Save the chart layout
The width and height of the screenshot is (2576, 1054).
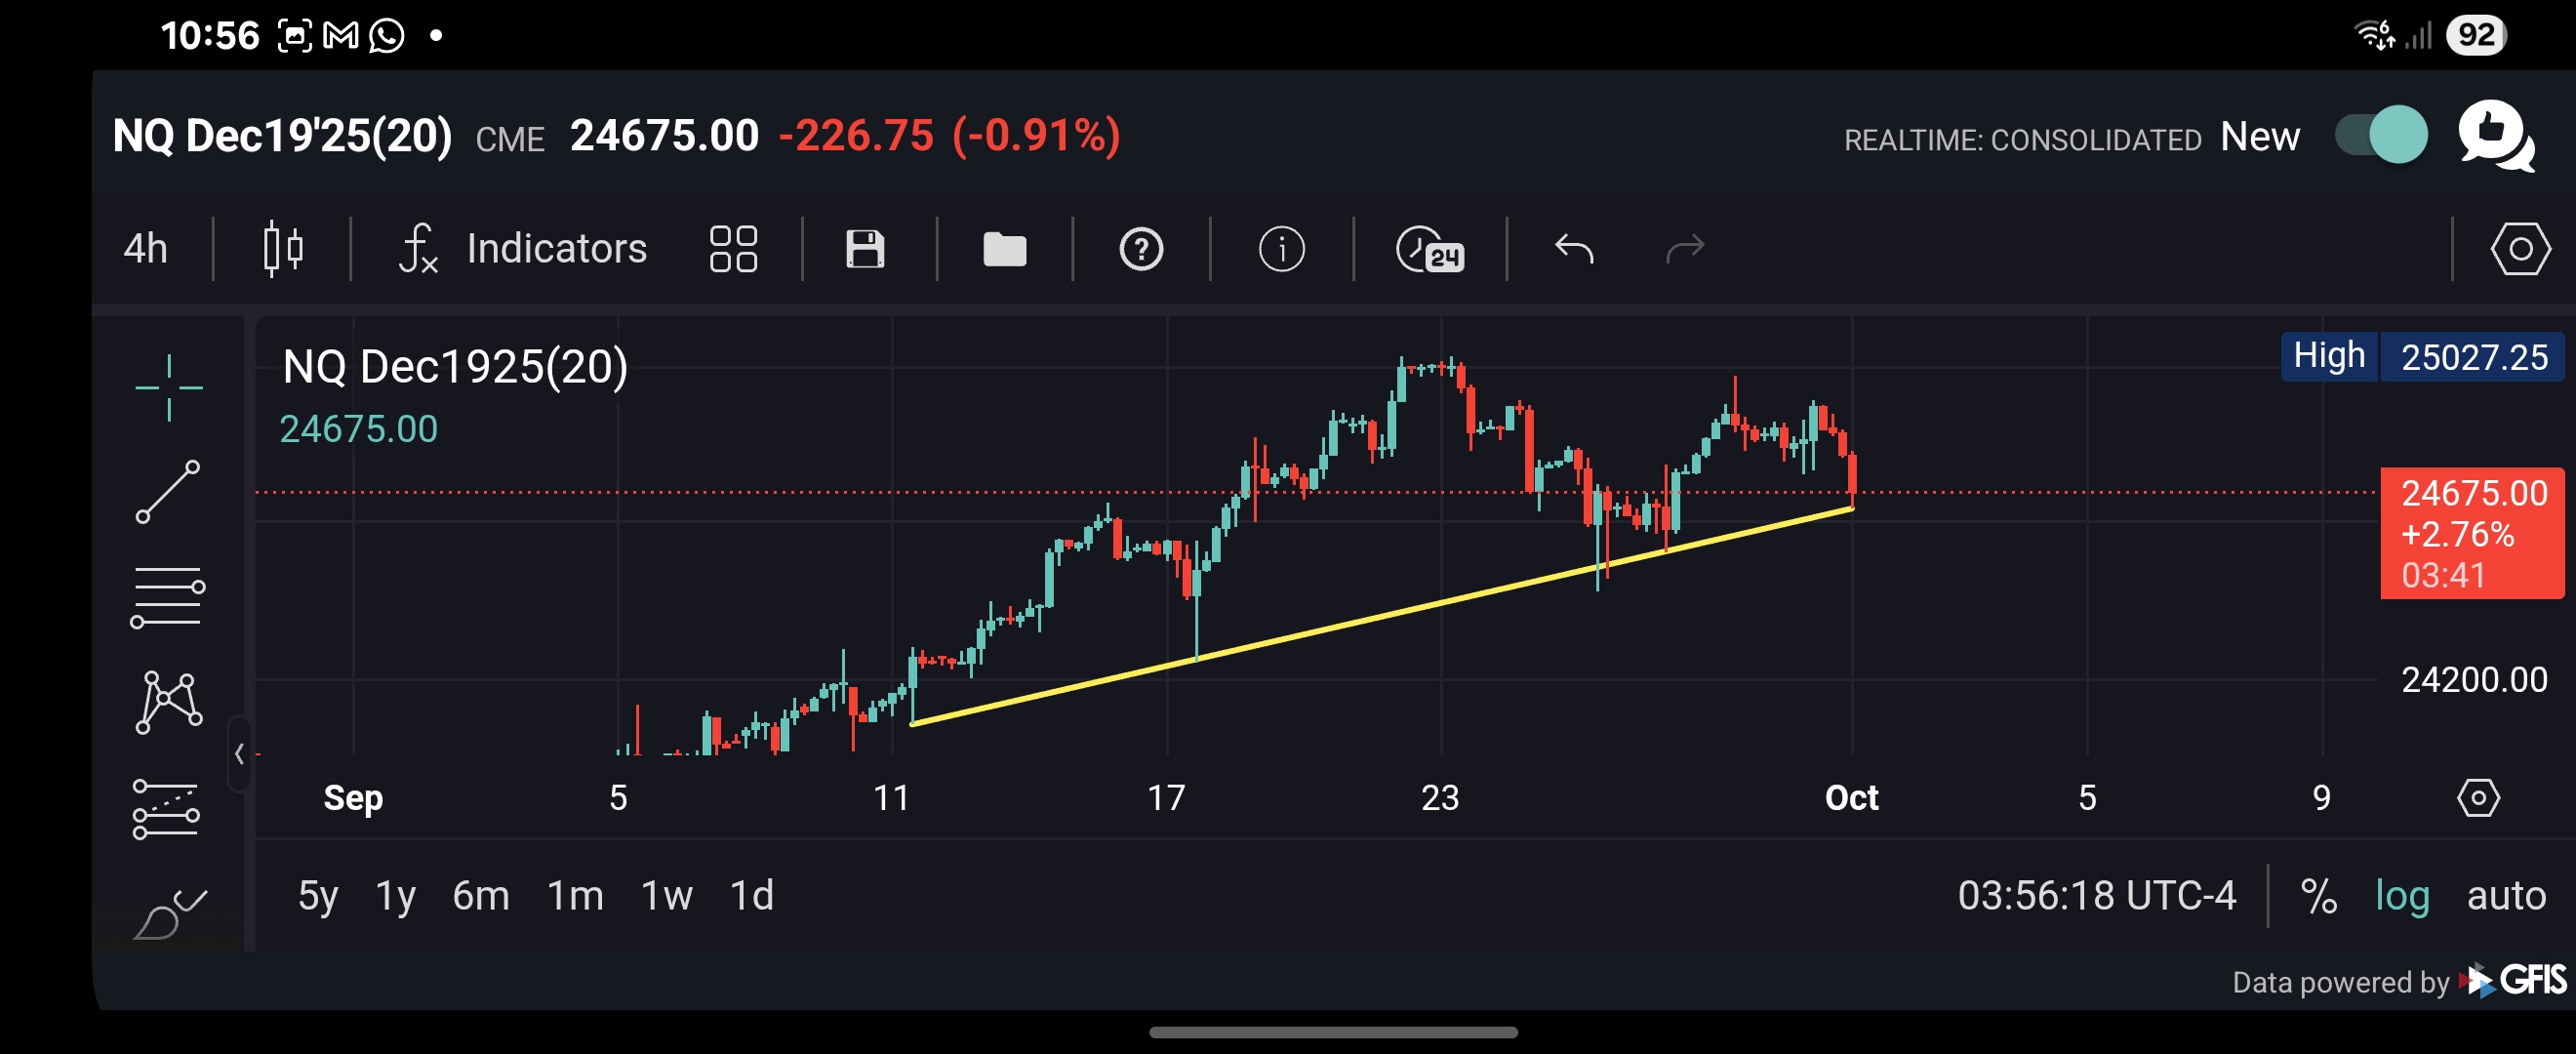865,248
